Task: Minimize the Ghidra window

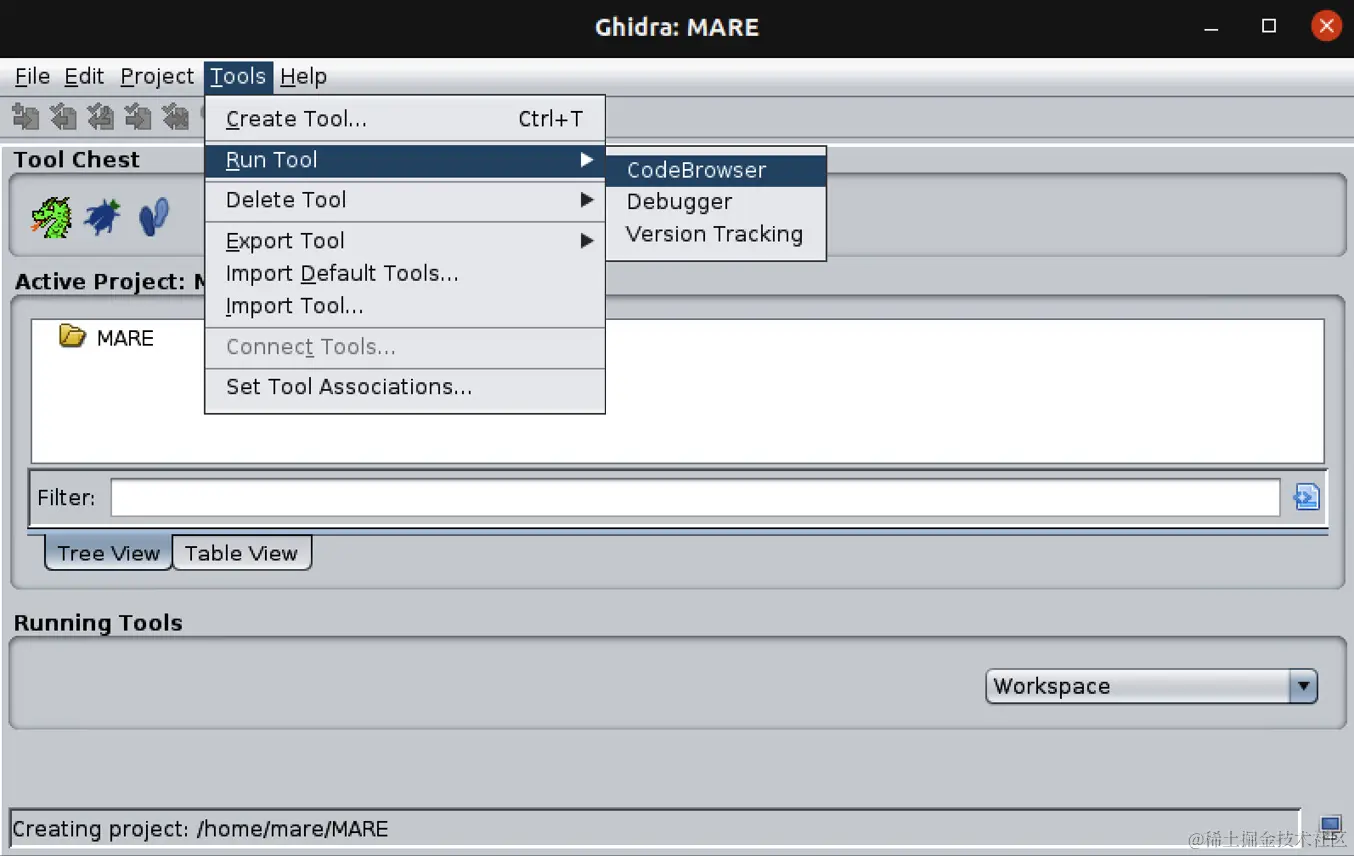Action: point(1212,27)
